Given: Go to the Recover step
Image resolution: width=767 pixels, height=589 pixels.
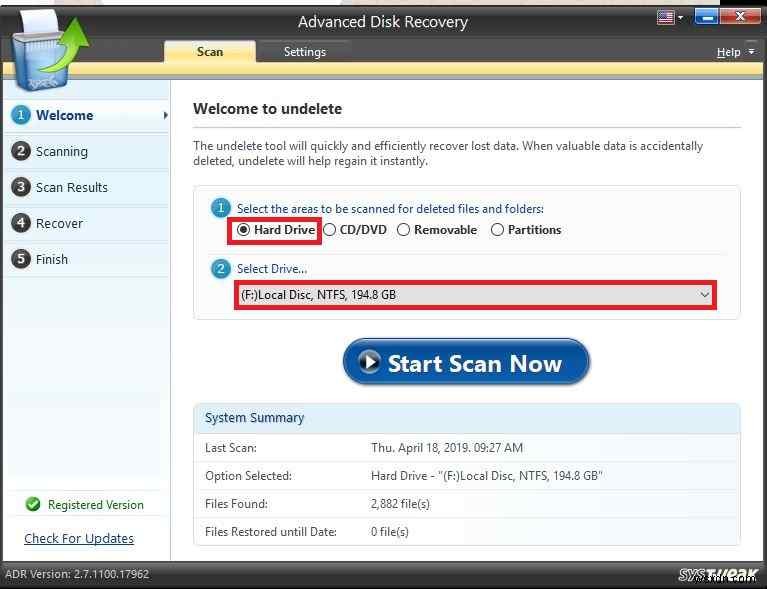Looking at the screenshot, I should [x=86, y=224].
